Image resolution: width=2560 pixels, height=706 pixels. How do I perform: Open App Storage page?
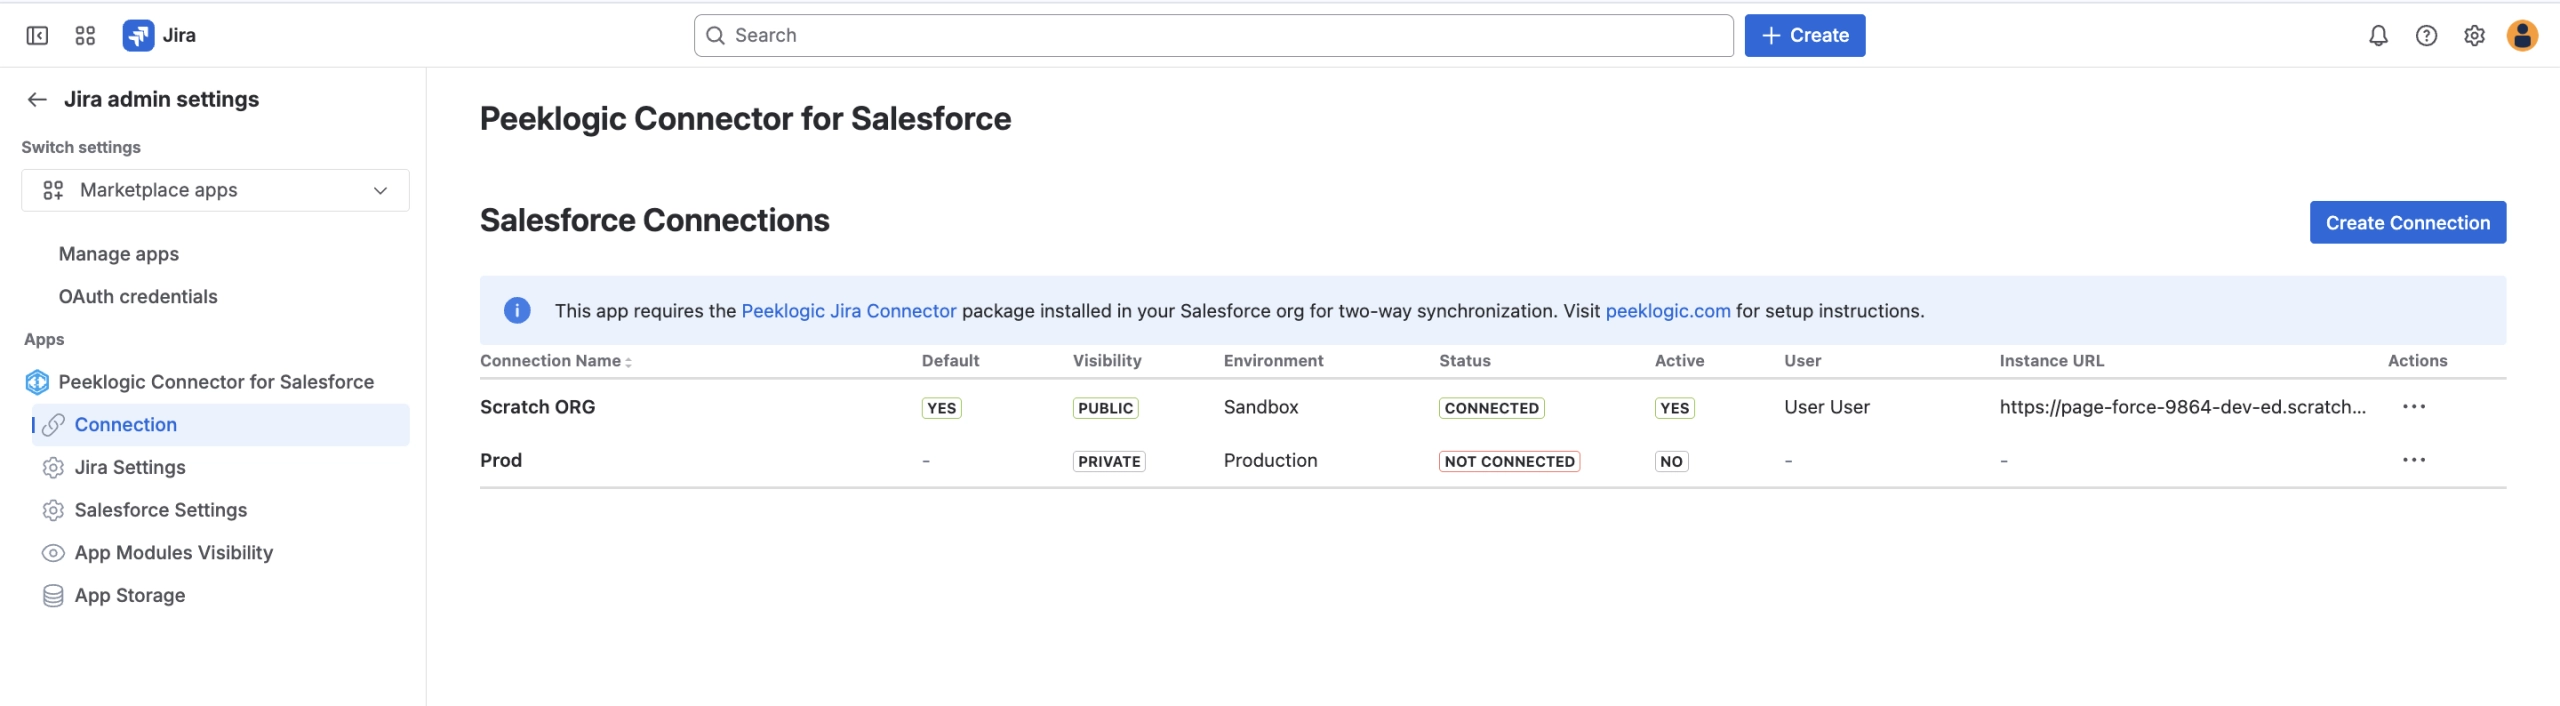point(130,596)
